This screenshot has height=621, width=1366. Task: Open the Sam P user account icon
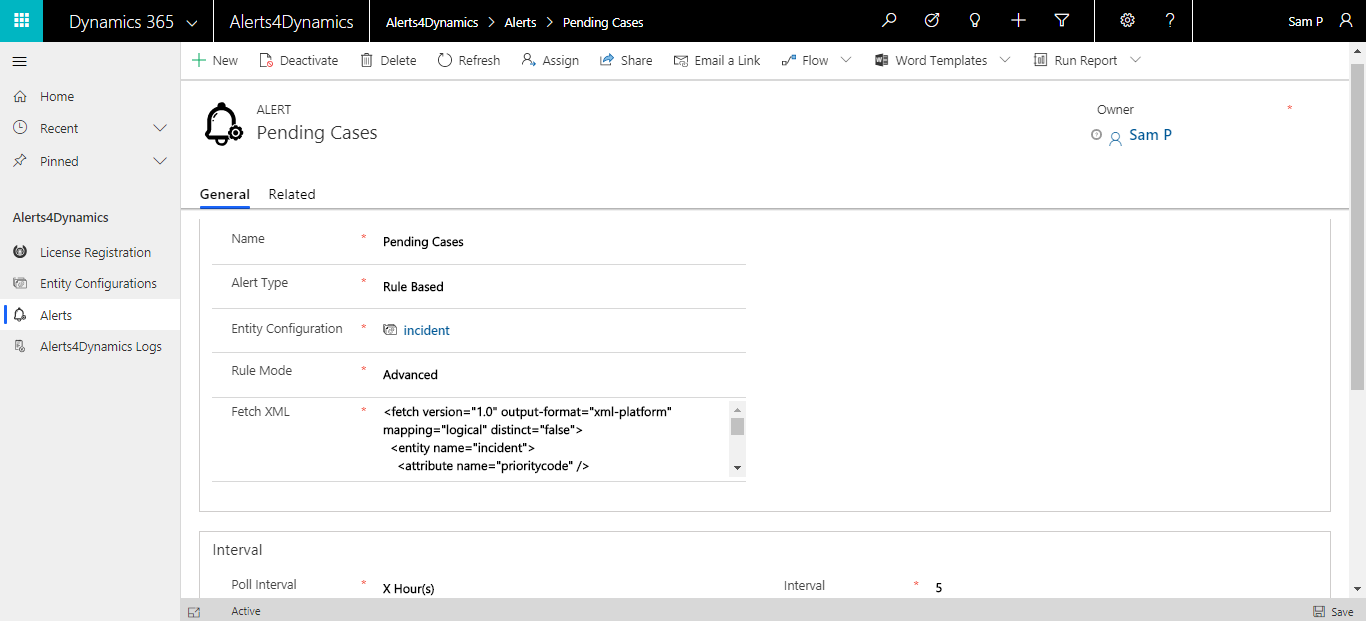coord(1345,21)
